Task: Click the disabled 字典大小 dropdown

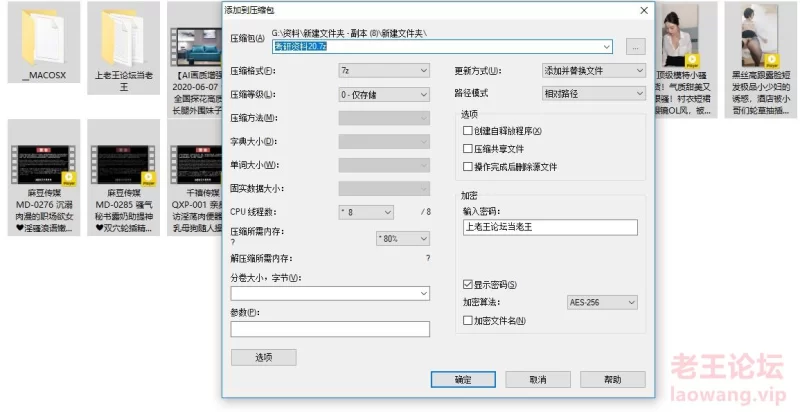Action: tap(384, 141)
